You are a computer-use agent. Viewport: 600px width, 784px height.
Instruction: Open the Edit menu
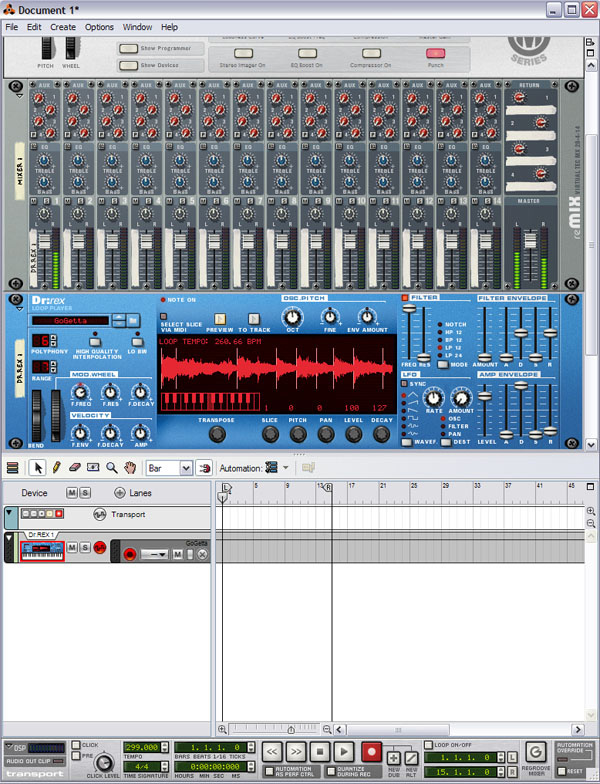pos(34,27)
